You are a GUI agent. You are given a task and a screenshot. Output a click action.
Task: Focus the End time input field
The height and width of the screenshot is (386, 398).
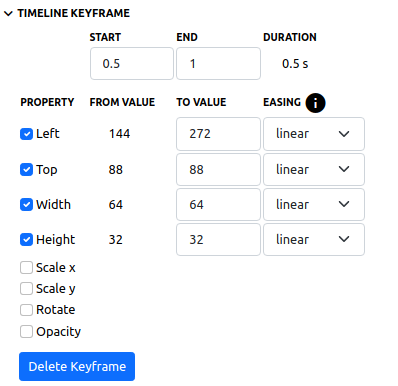coord(218,64)
